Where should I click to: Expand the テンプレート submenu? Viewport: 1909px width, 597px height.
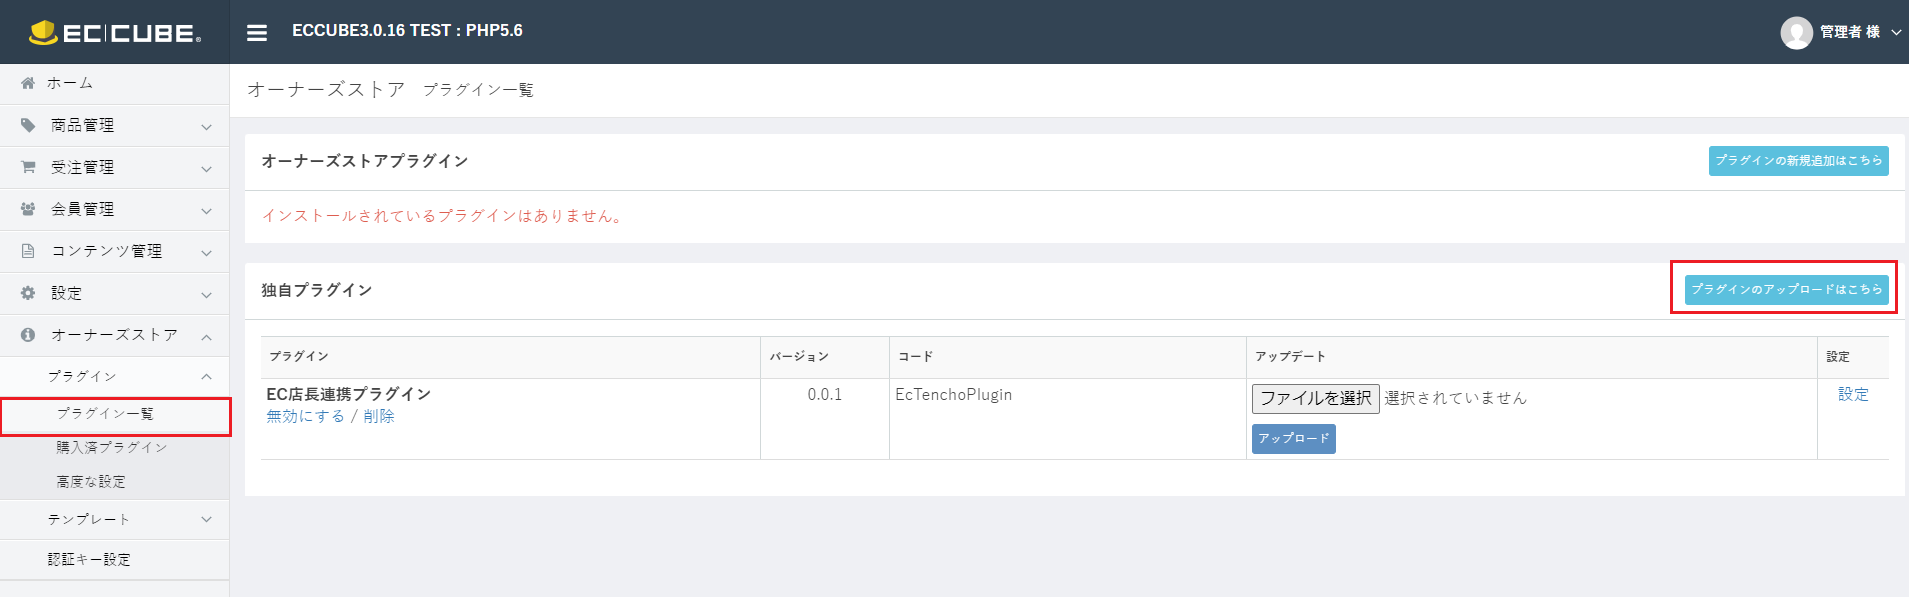[115, 519]
